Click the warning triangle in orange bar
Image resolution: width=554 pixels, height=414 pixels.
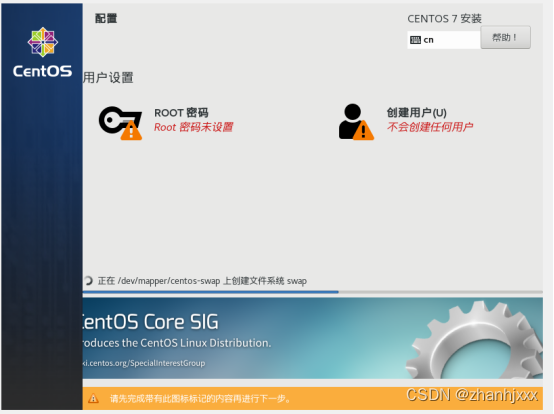click(x=93, y=398)
